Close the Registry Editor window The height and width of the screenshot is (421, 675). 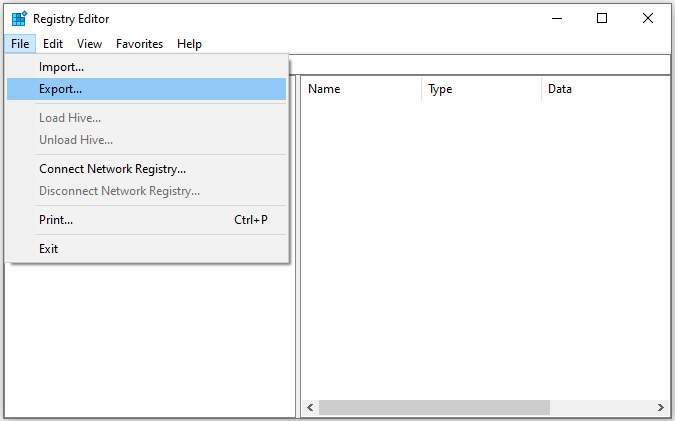click(x=647, y=19)
